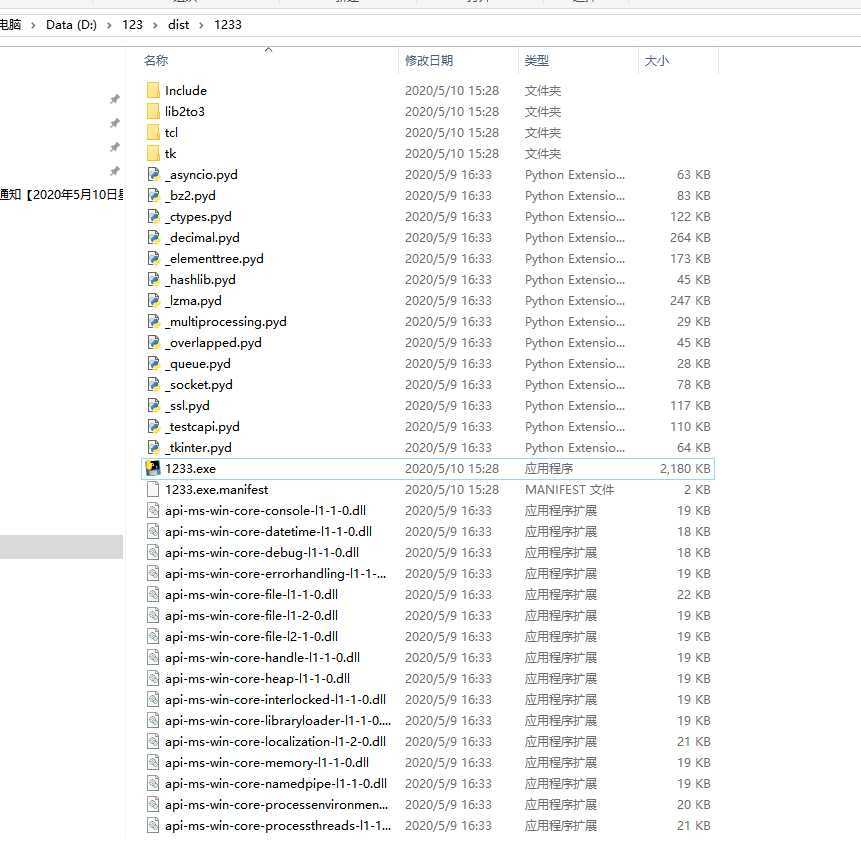Select api-ms-win-core-processenvironmen... file name

pyautogui.click(x=277, y=804)
